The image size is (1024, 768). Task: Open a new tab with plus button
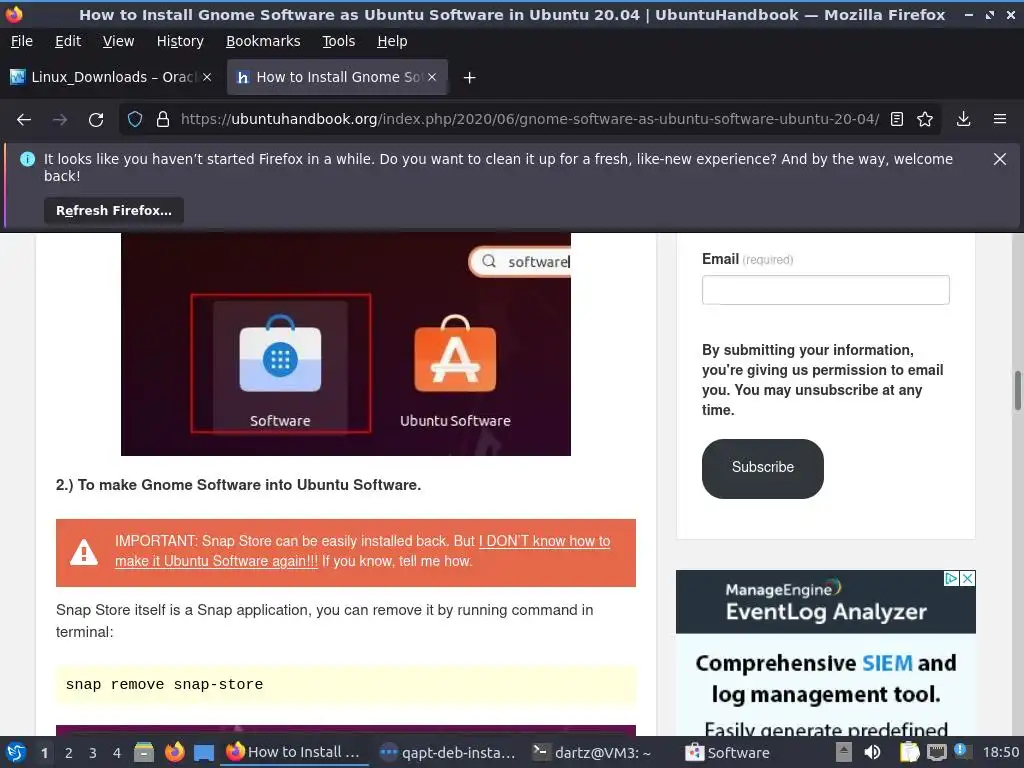point(469,78)
